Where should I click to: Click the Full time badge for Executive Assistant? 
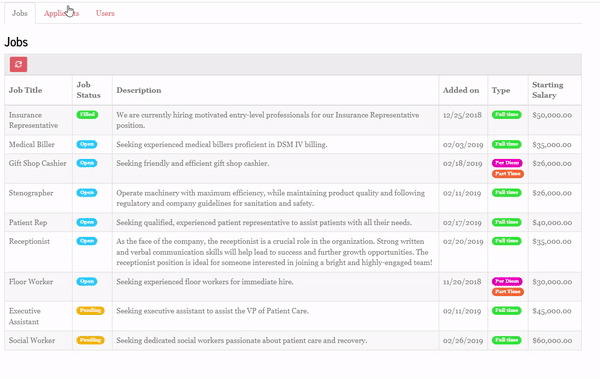(507, 310)
